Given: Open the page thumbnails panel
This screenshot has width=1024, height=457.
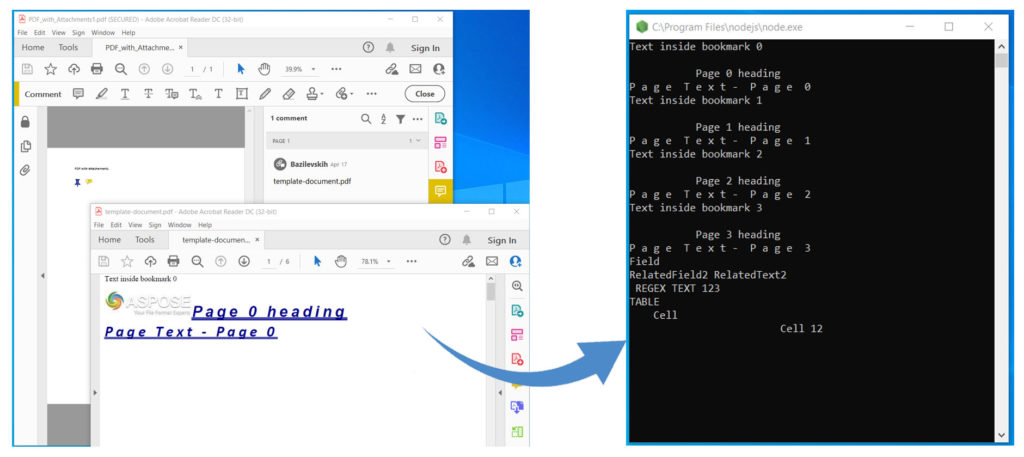Looking at the screenshot, I should (25, 146).
